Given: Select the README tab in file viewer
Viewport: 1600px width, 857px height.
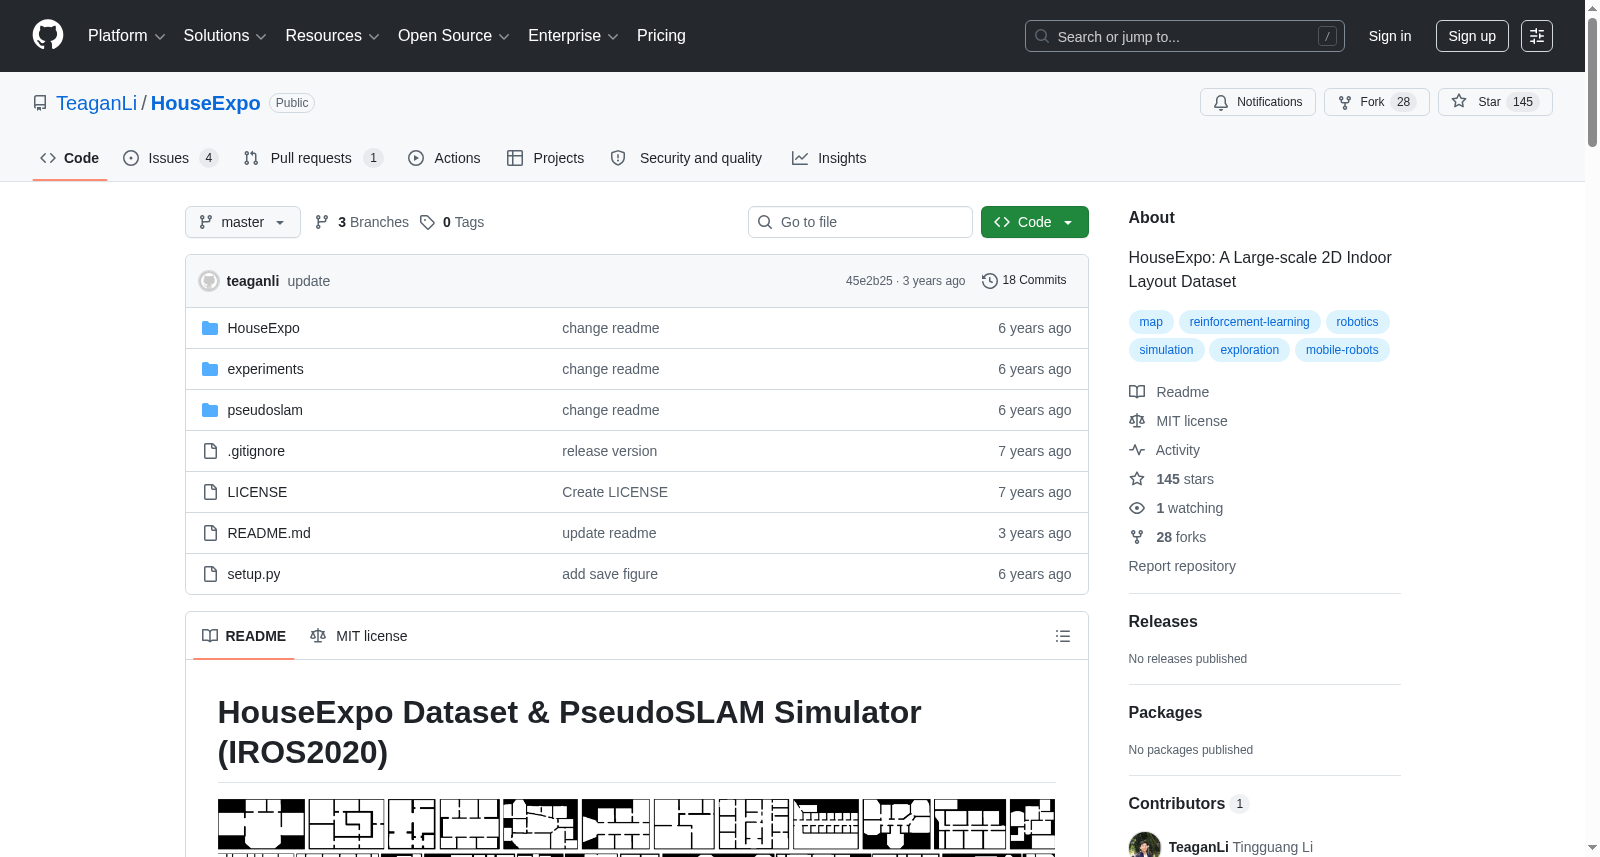Looking at the screenshot, I should click(x=244, y=636).
